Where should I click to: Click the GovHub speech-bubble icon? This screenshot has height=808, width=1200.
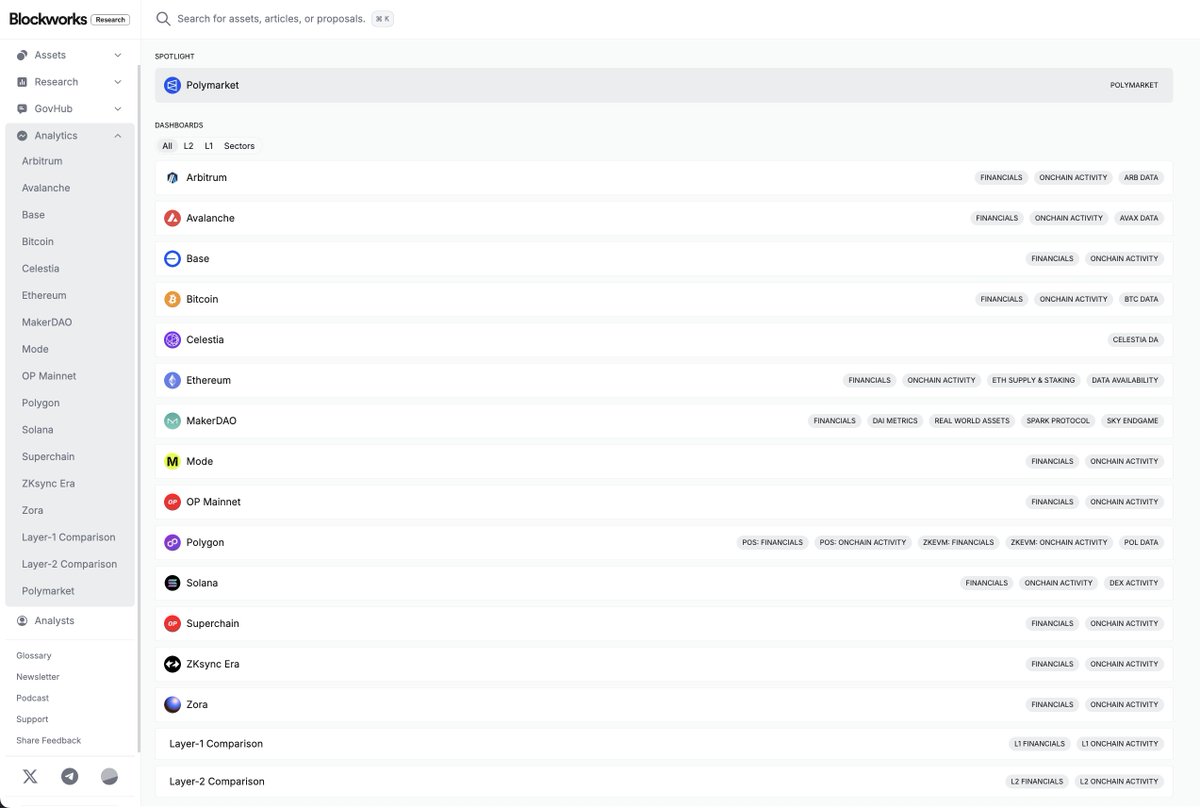tap(23, 108)
